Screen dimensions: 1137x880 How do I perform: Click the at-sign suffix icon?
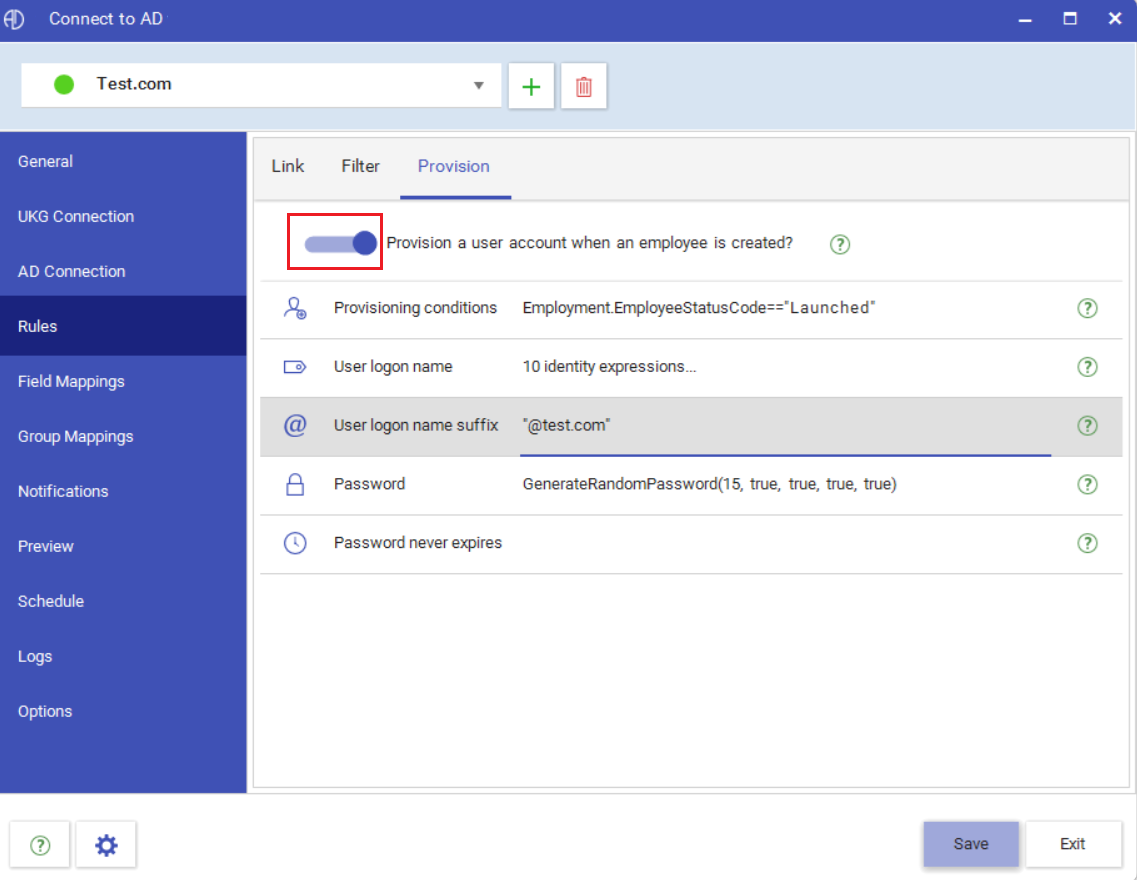pyautogui.click(x=294, y=425)
